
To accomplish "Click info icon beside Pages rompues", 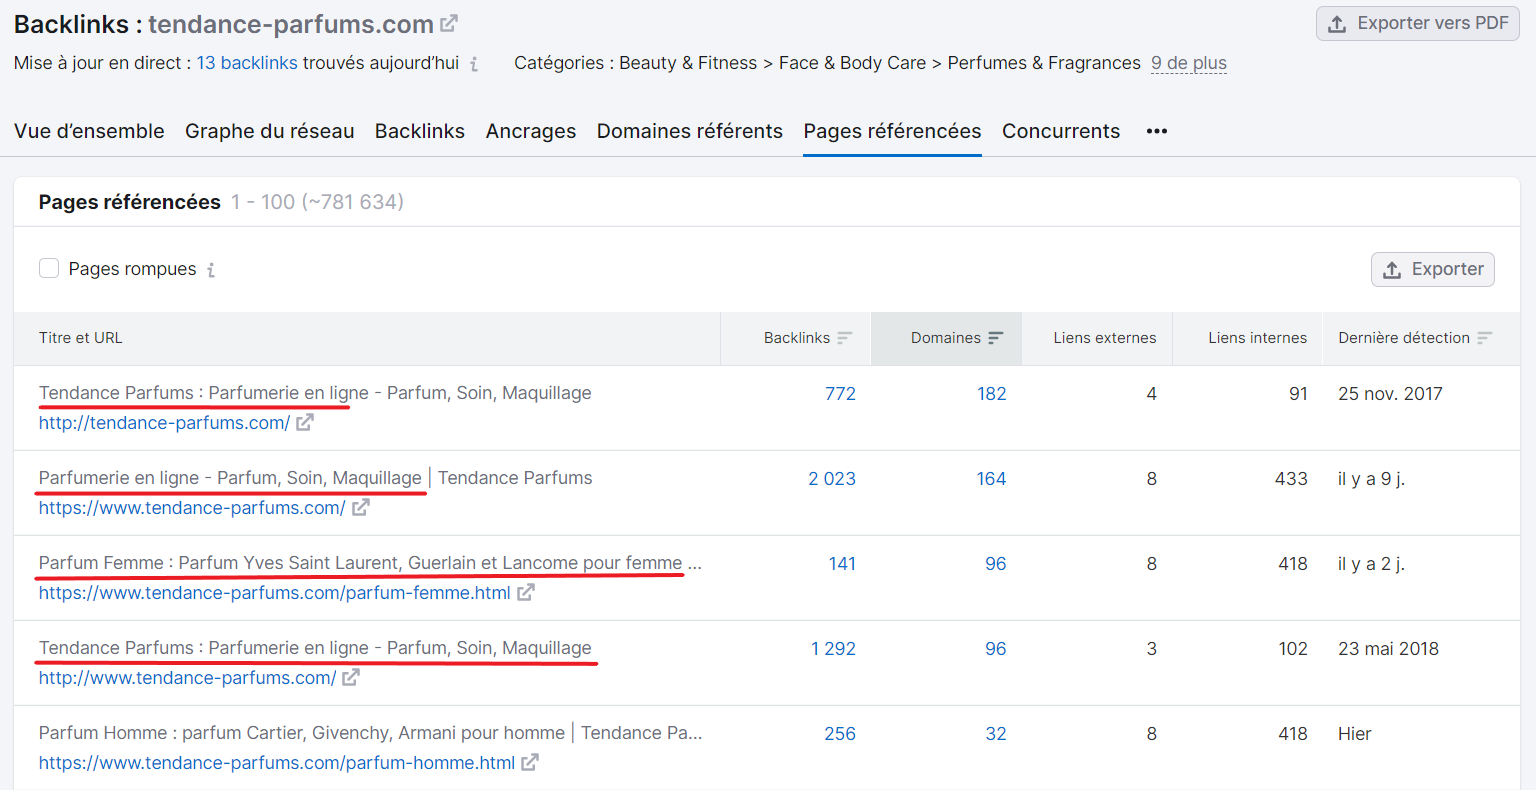I will 211,270.
